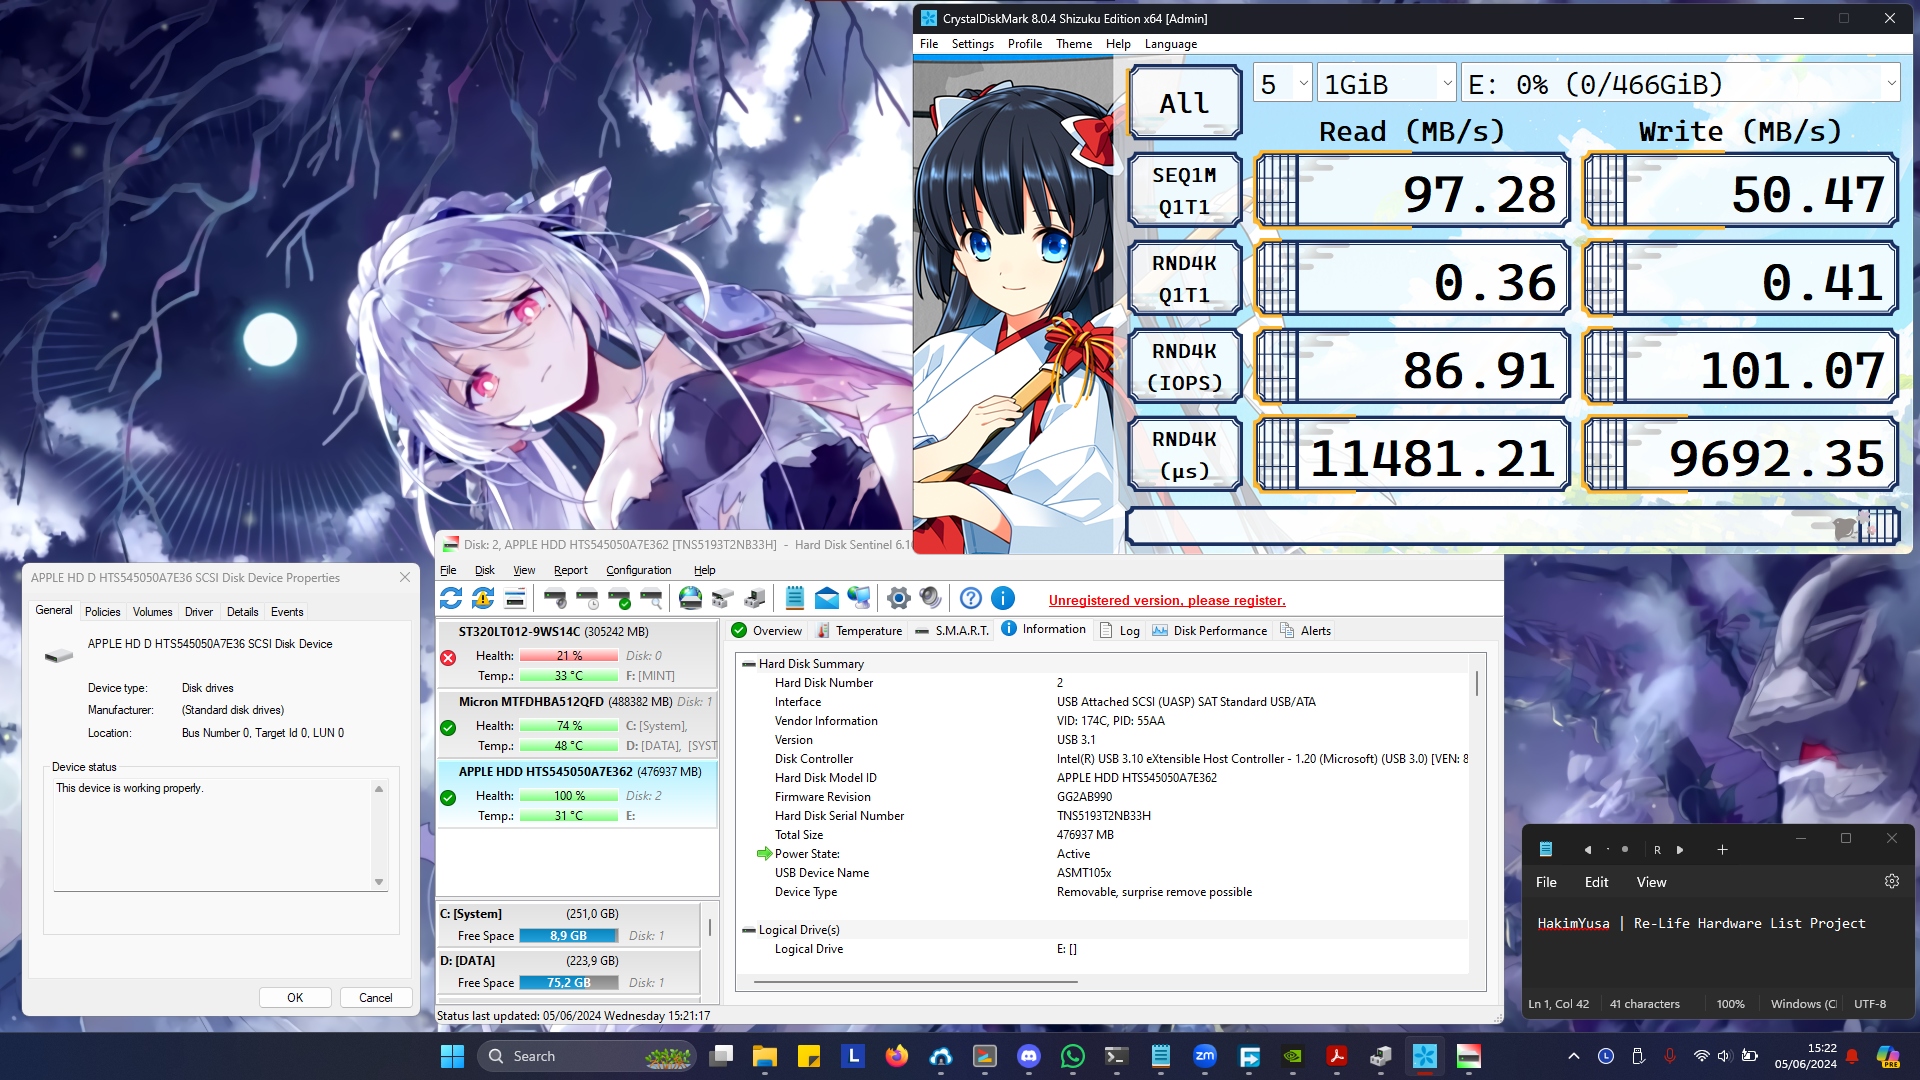
Task: Run the SEQ1M Q1T1 benchmark
Action: [1185, 191]
